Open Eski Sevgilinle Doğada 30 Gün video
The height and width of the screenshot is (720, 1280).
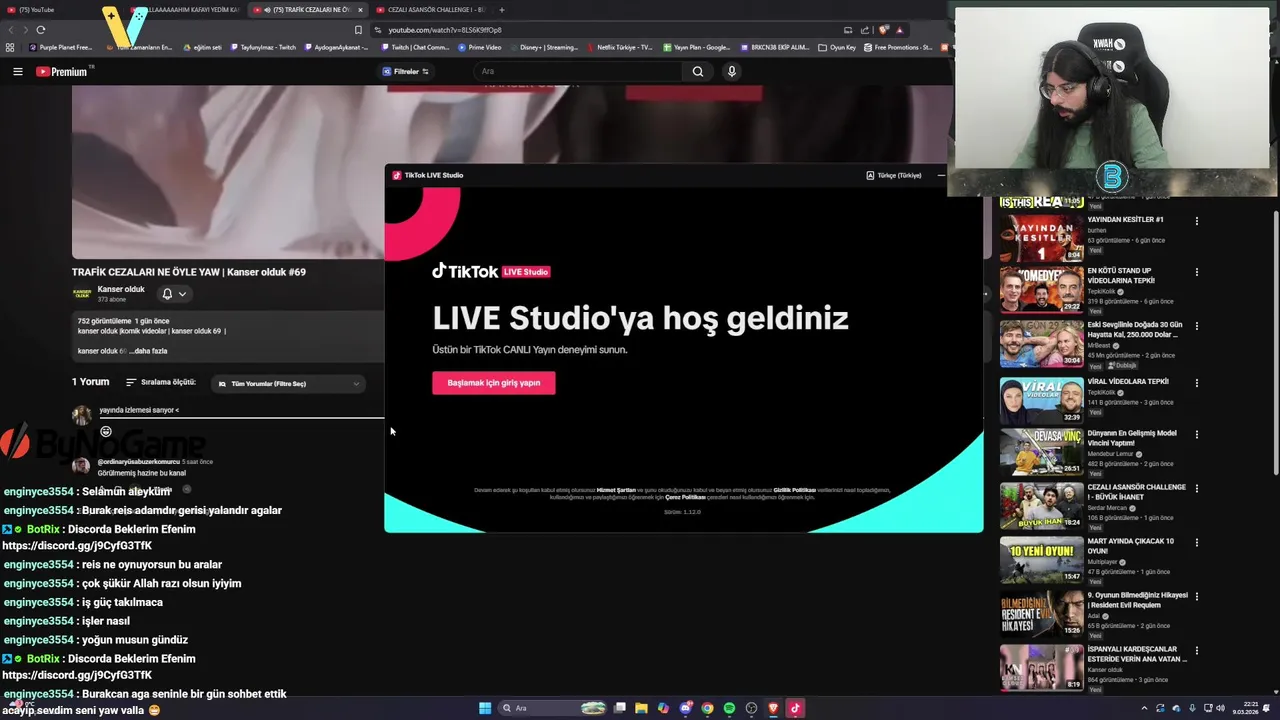[1041, 344]
